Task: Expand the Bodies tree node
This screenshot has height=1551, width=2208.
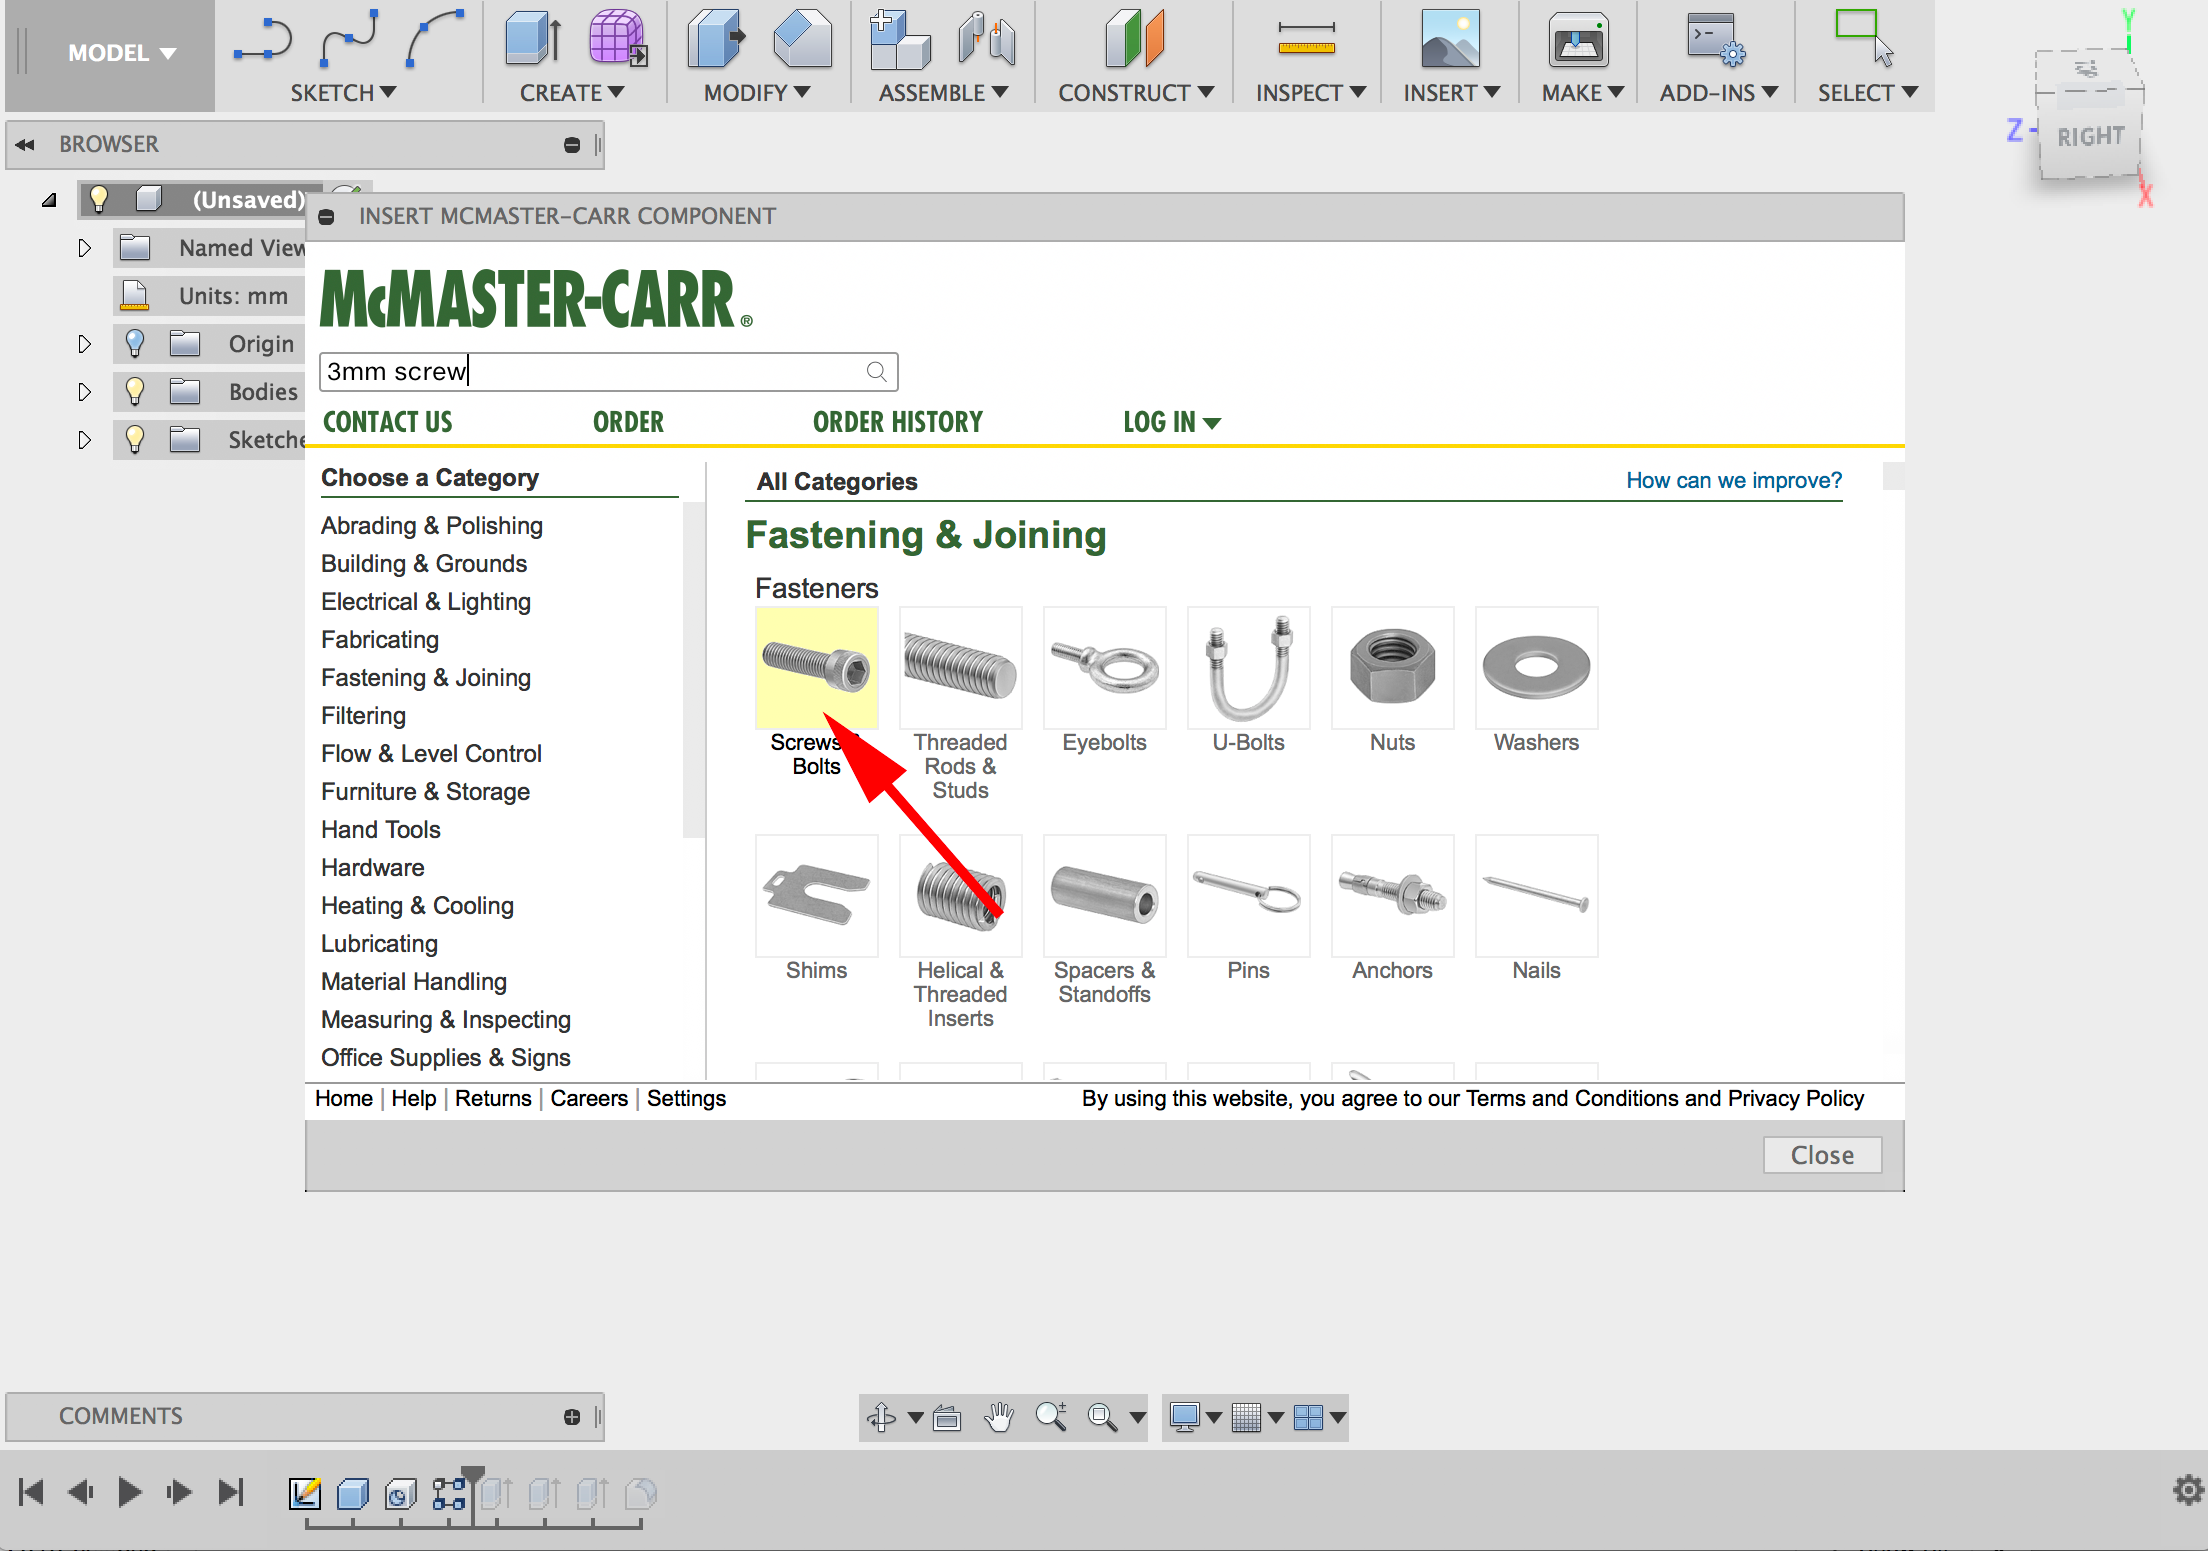Action: (85, 392)
